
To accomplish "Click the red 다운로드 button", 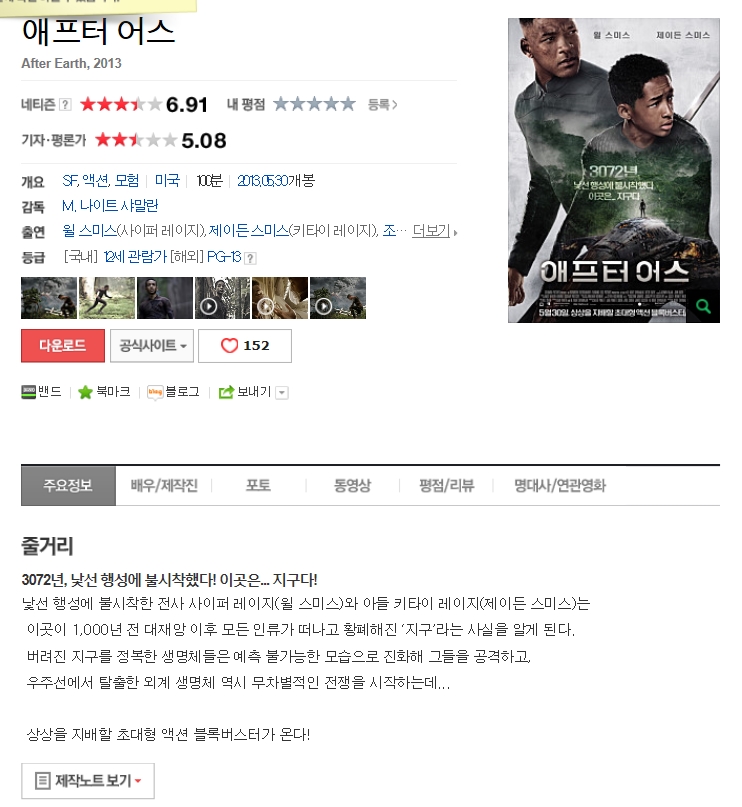I will pyautogui.click(x=63, y=346).
